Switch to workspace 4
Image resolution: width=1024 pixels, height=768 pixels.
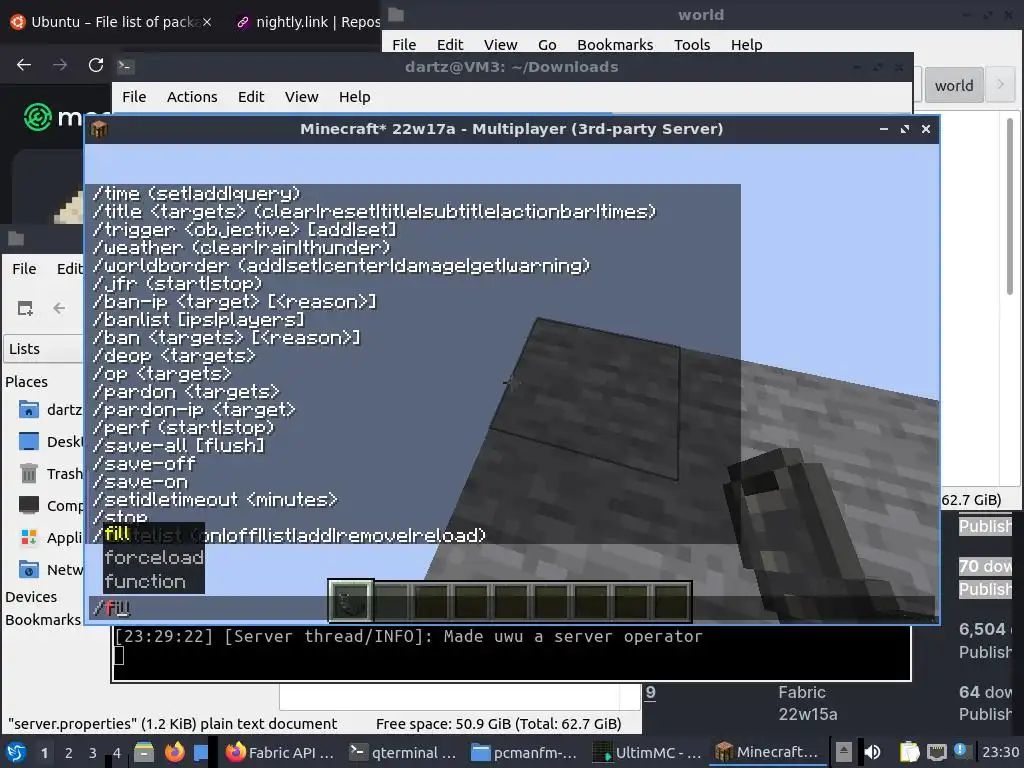pos(117,753)
